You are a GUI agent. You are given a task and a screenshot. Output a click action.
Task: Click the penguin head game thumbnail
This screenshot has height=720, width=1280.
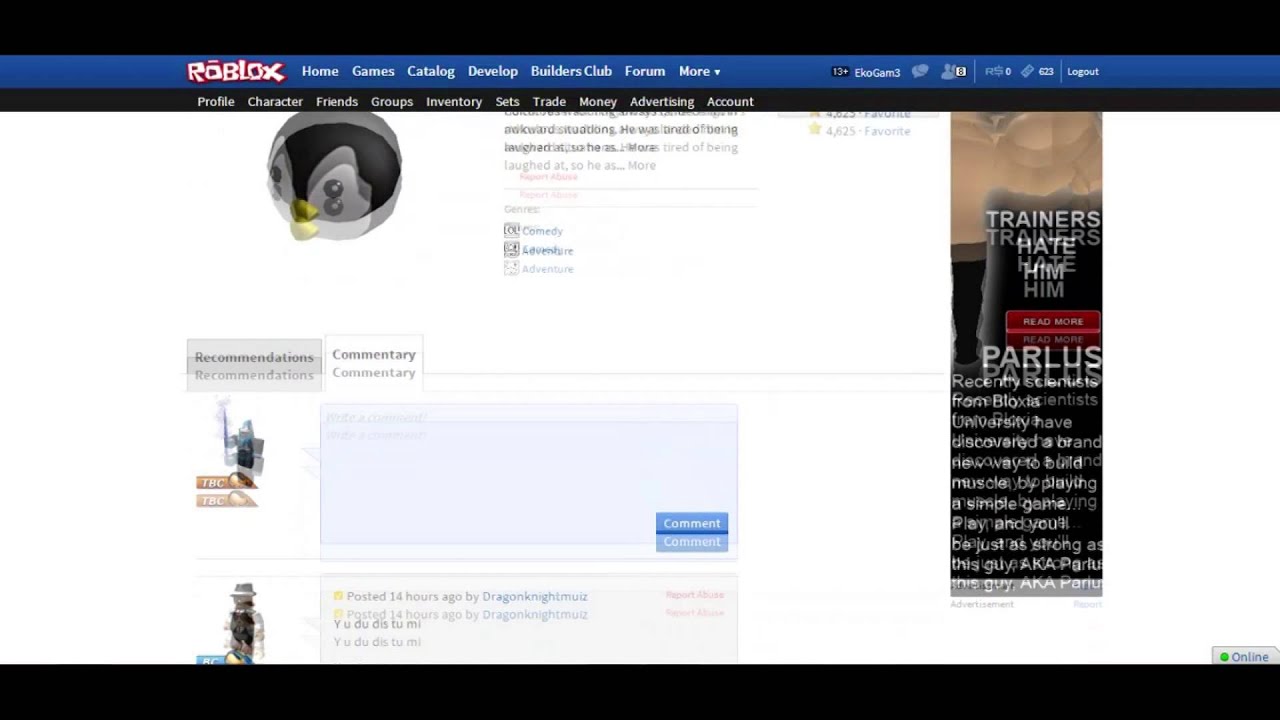pyautogui.click(x=334, y=176)
